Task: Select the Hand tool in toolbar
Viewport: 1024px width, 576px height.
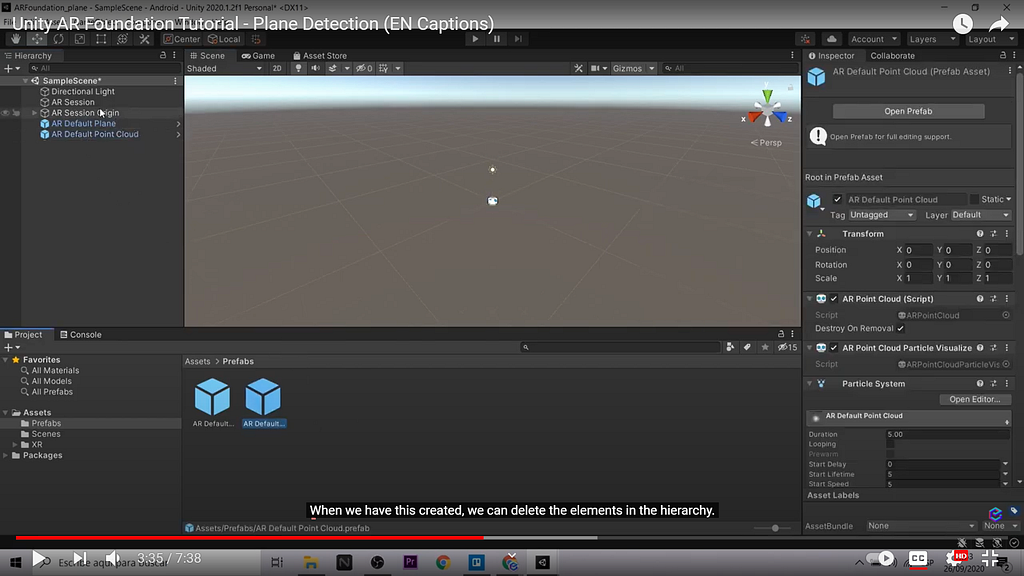Action: [x=16, y=39]
